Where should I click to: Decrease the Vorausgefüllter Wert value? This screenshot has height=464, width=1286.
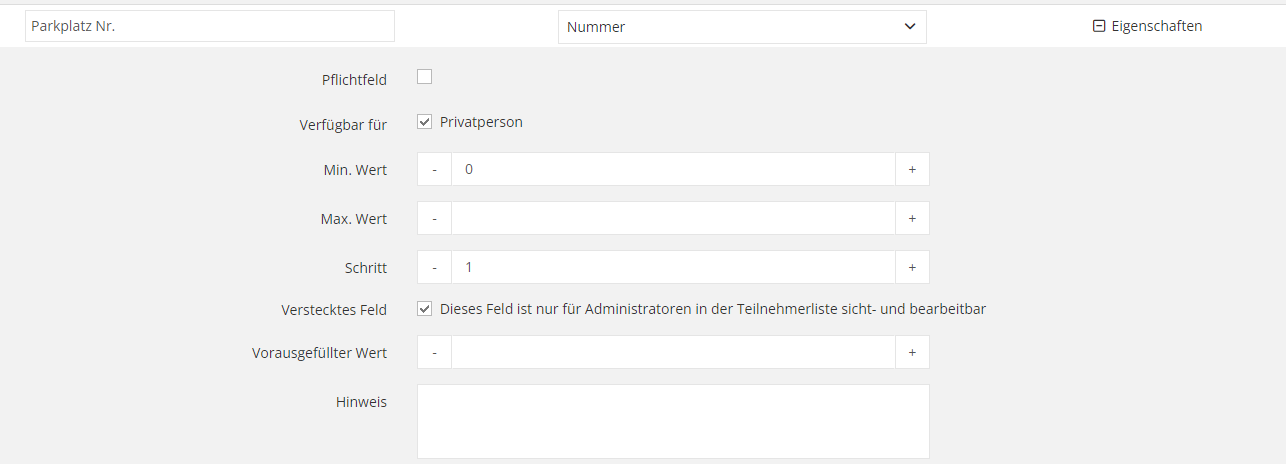(434, 352)
